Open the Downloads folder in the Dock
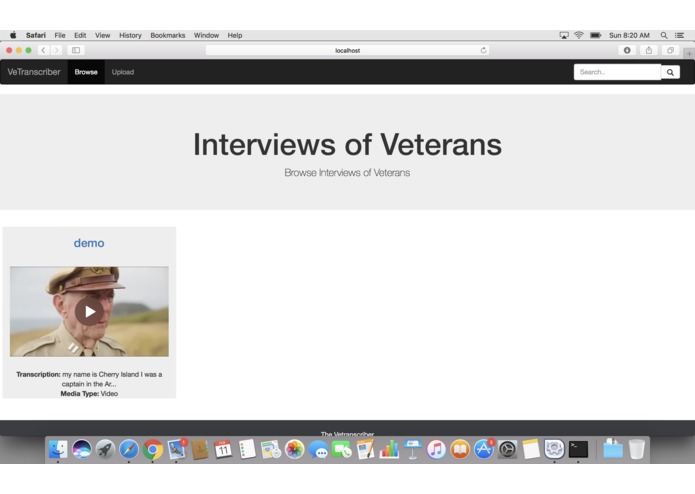Screen dimensions: 695x494 [x=613, y=449]
